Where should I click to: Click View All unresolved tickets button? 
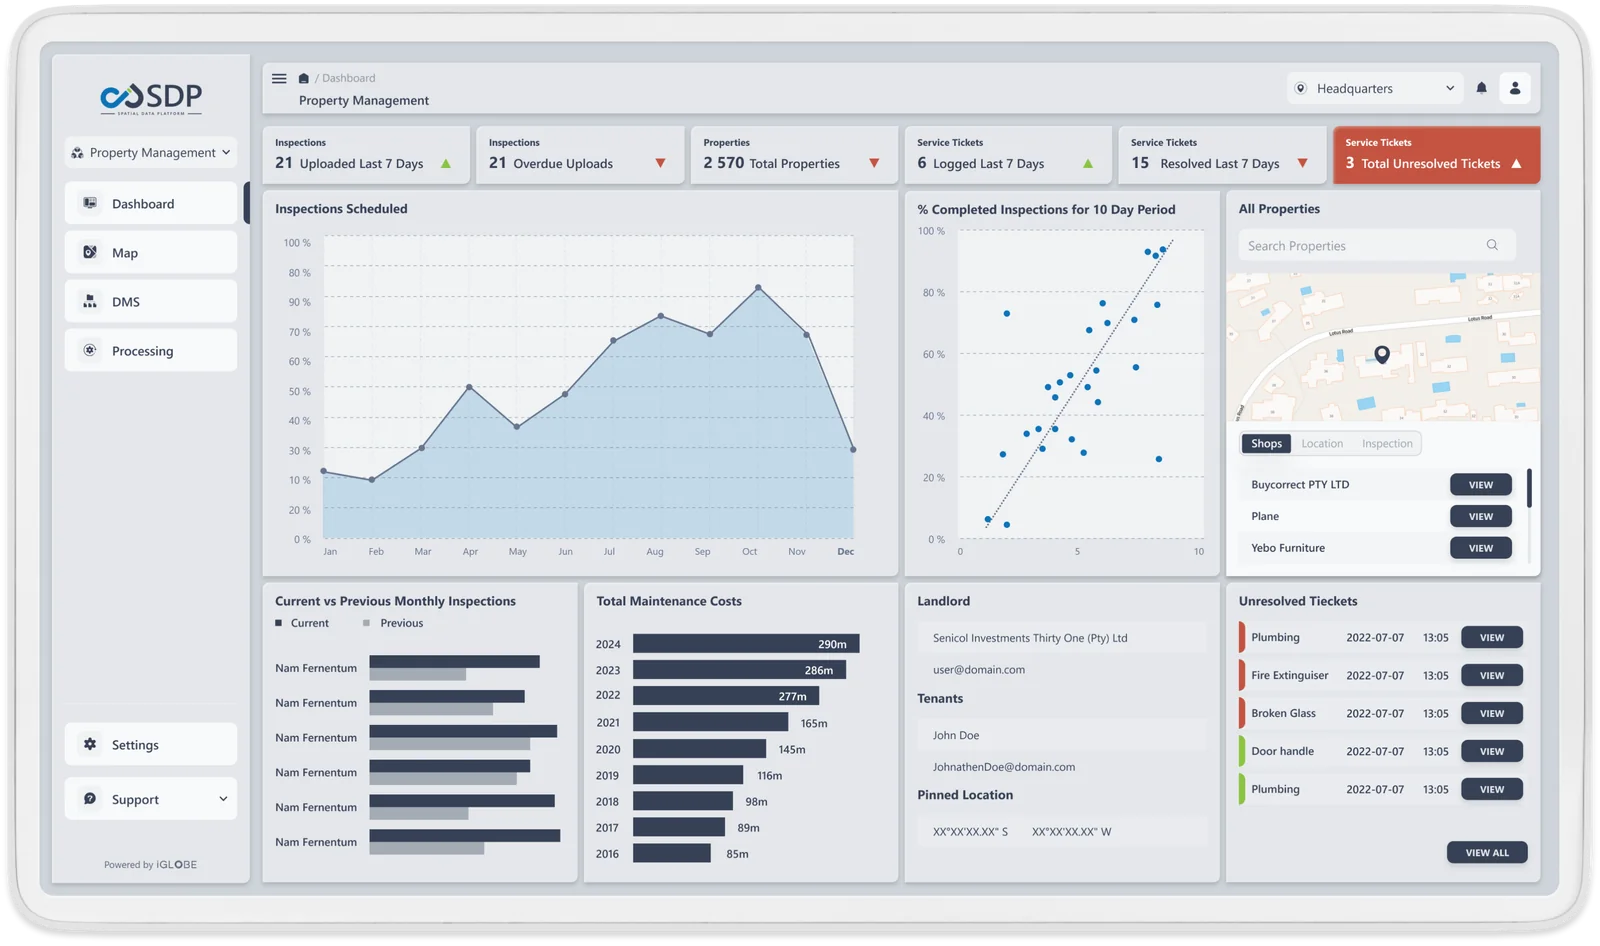coord(1486,853)
